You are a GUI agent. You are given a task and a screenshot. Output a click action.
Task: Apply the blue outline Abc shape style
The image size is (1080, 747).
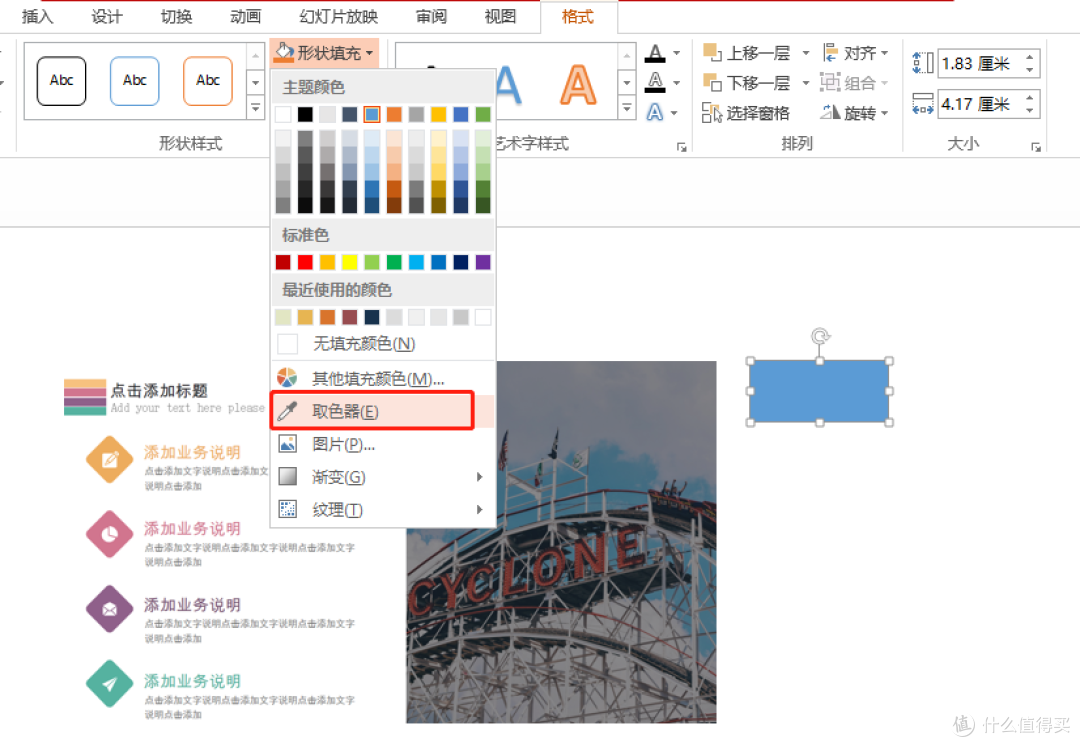[x=134, y=81]
